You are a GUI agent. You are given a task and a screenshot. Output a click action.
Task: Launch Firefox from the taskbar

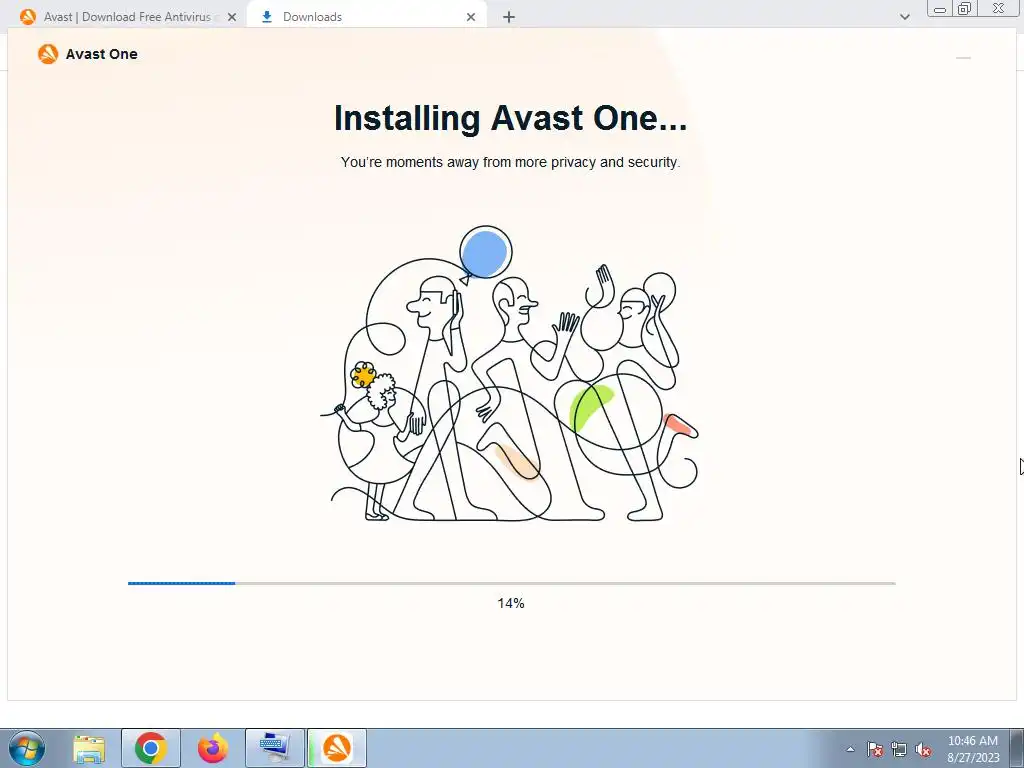click(213, 748)
